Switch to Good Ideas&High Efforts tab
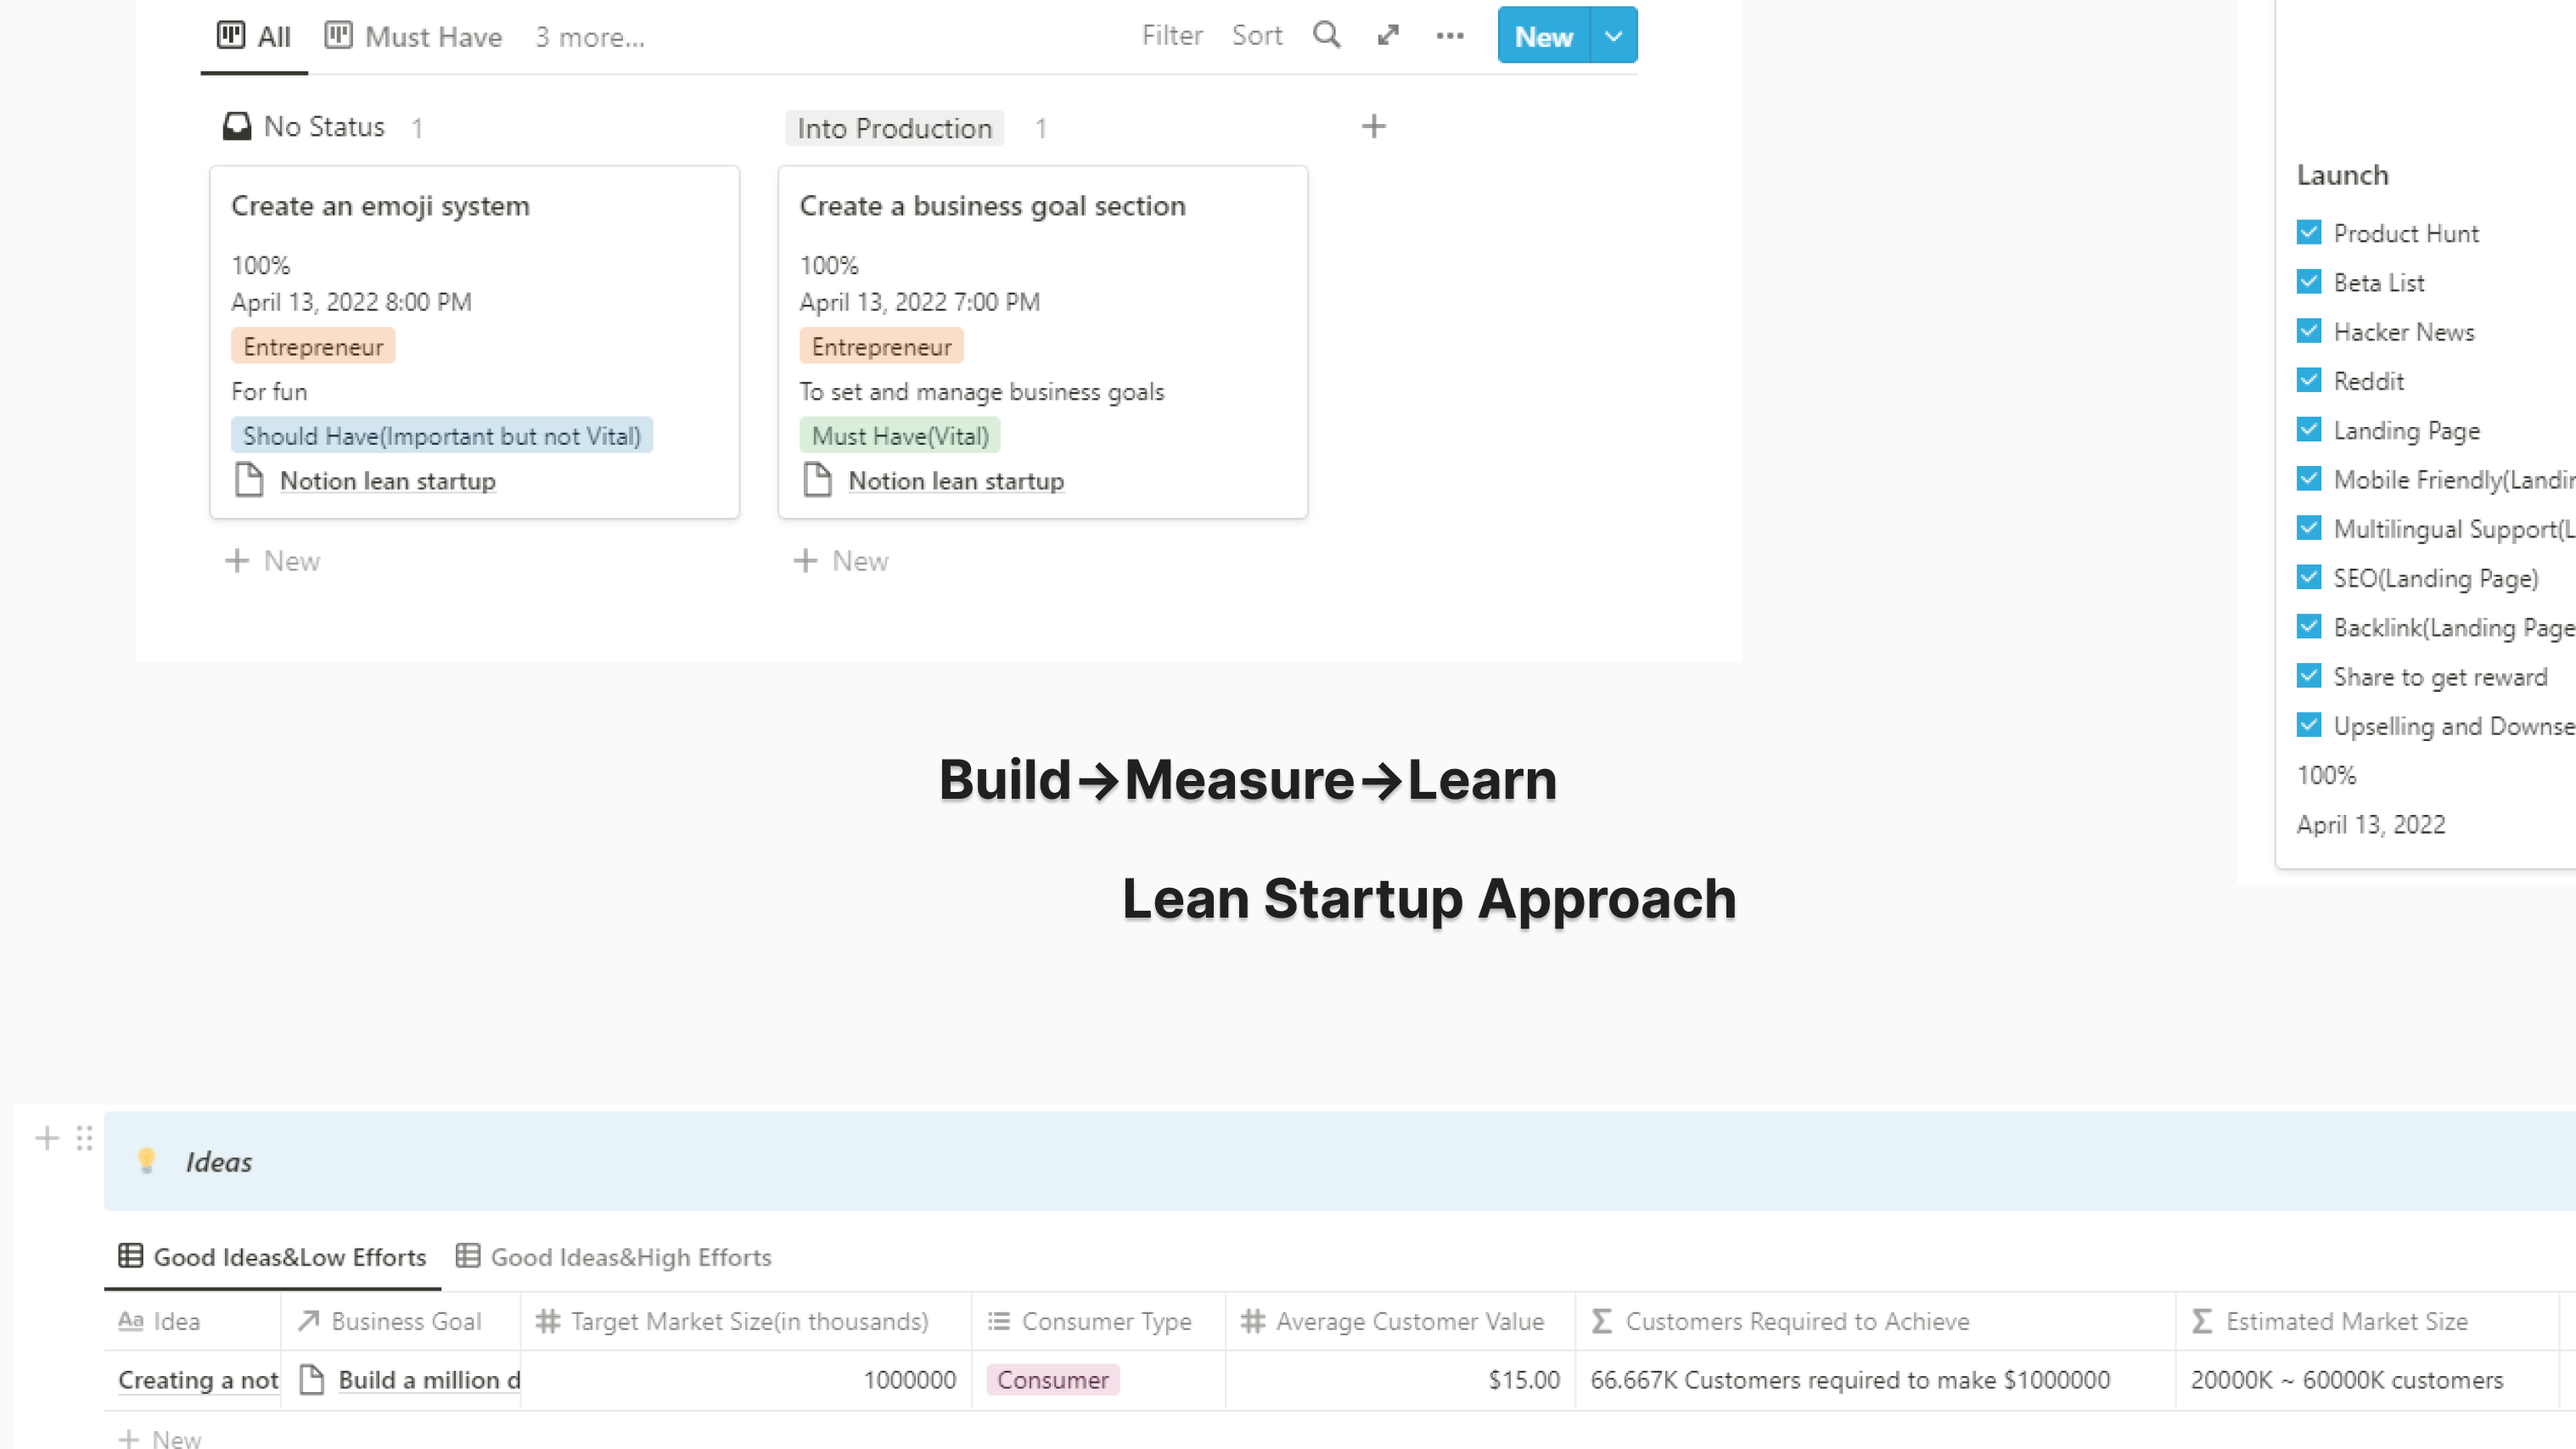 pos(630,1257)
